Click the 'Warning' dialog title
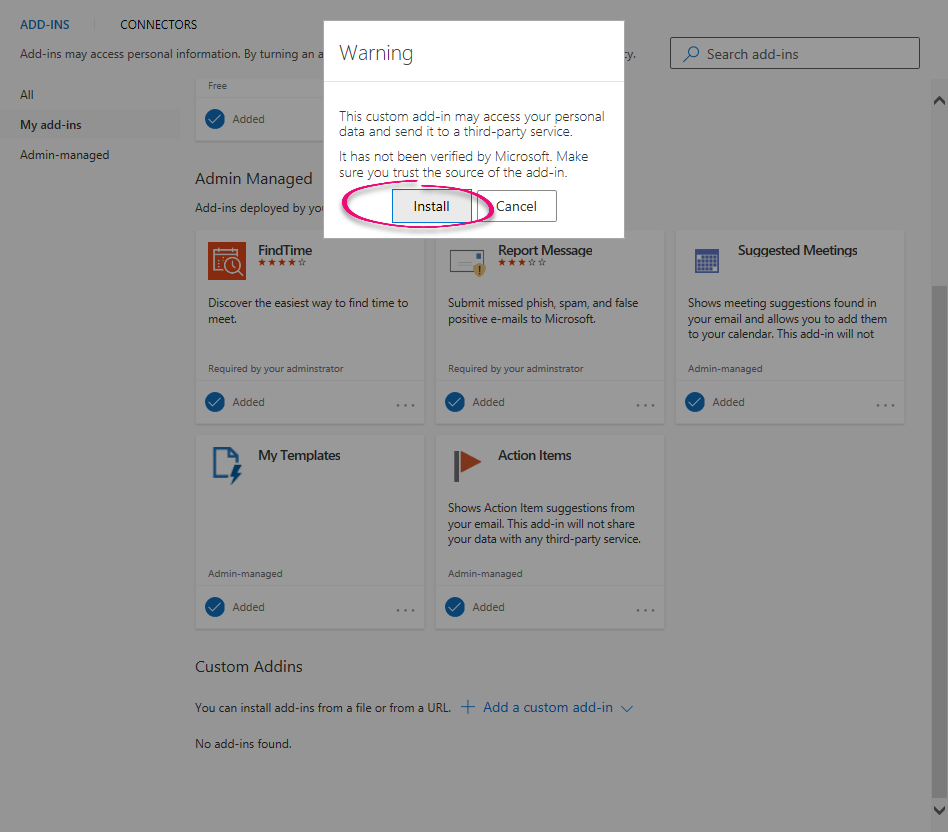 pos(376,53)
